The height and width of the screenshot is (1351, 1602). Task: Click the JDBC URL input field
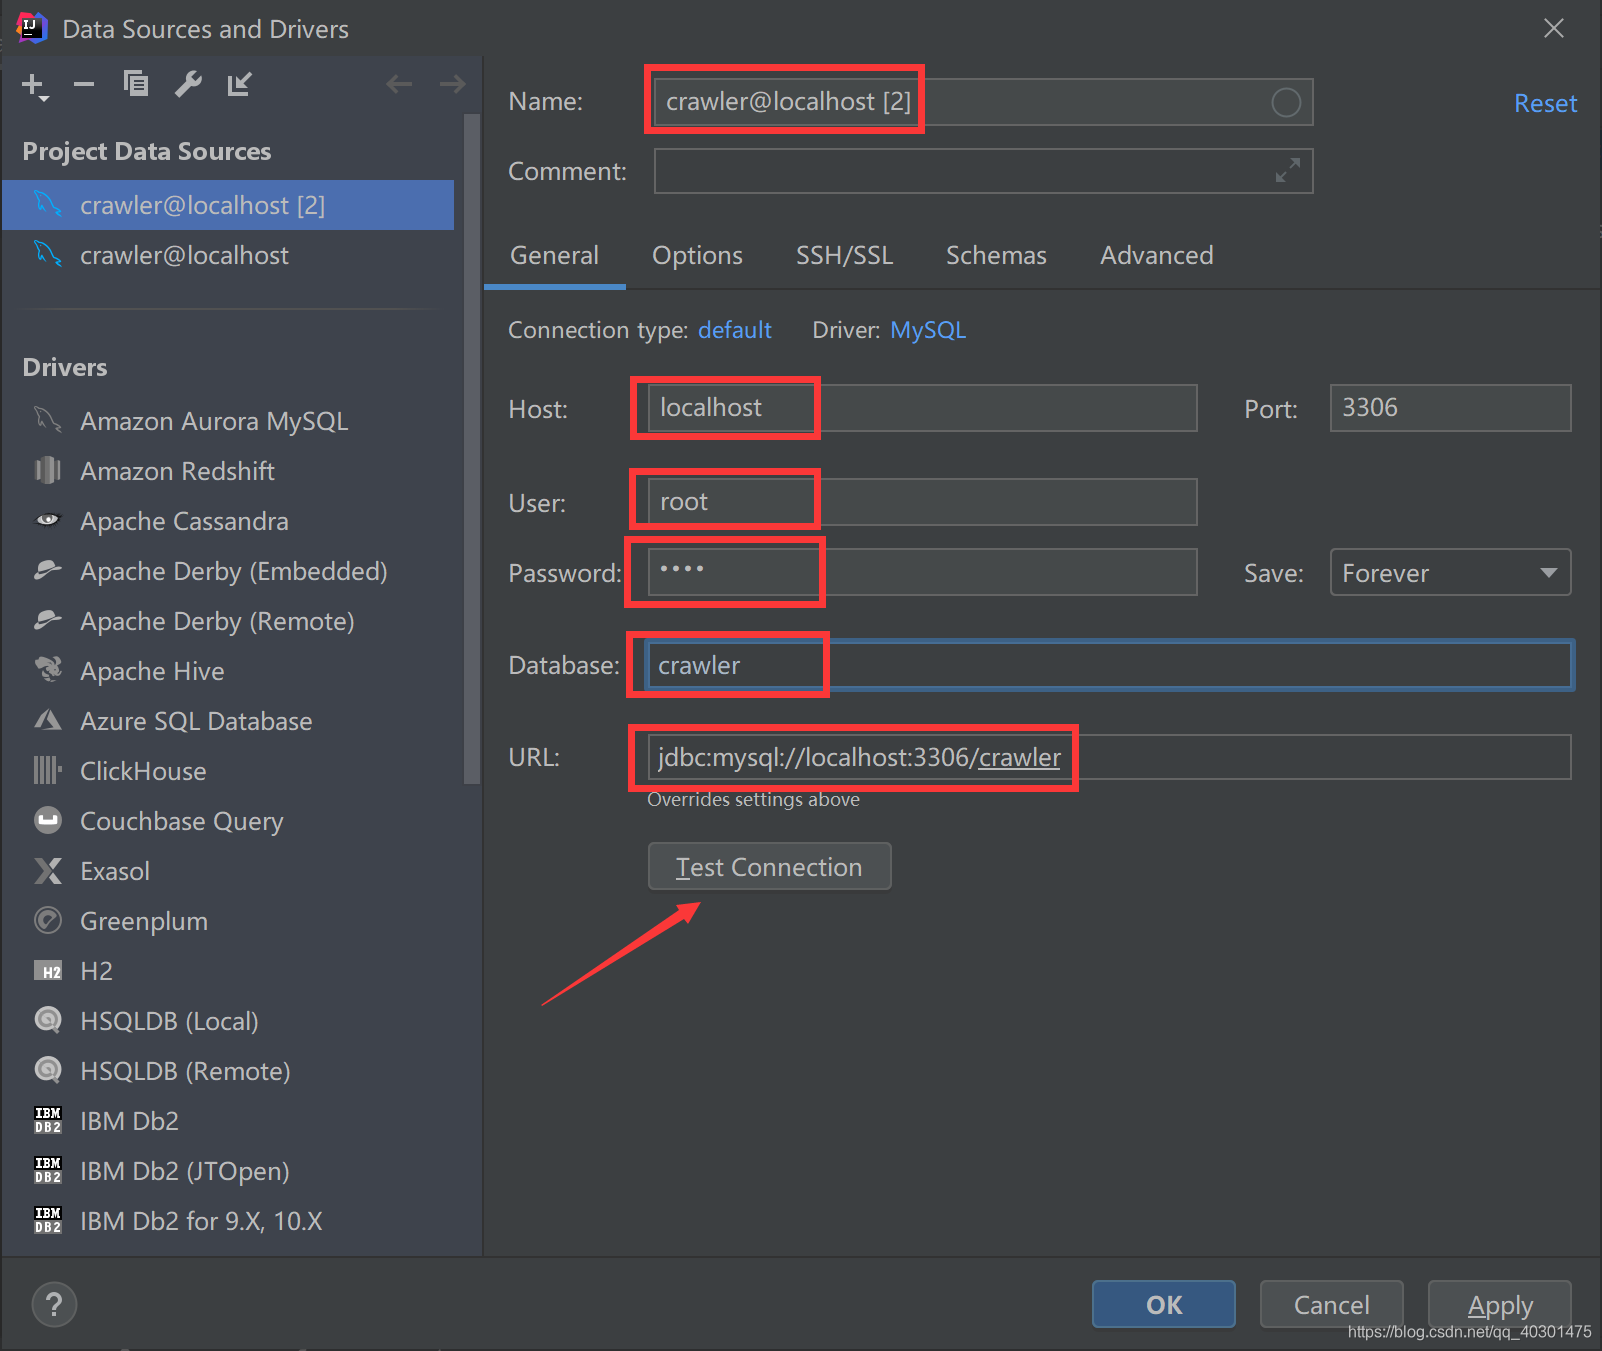pyautogui.click(x=1109, y=757)
